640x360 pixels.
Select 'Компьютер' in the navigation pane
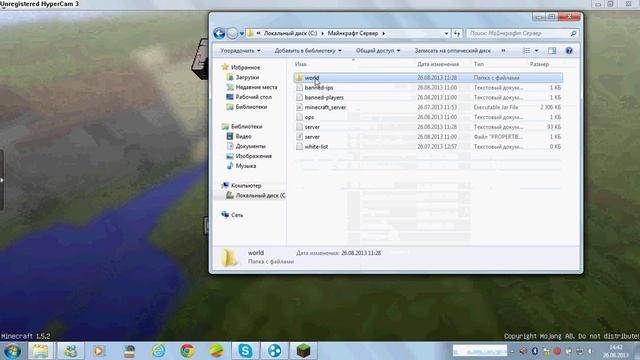(246, 185)
